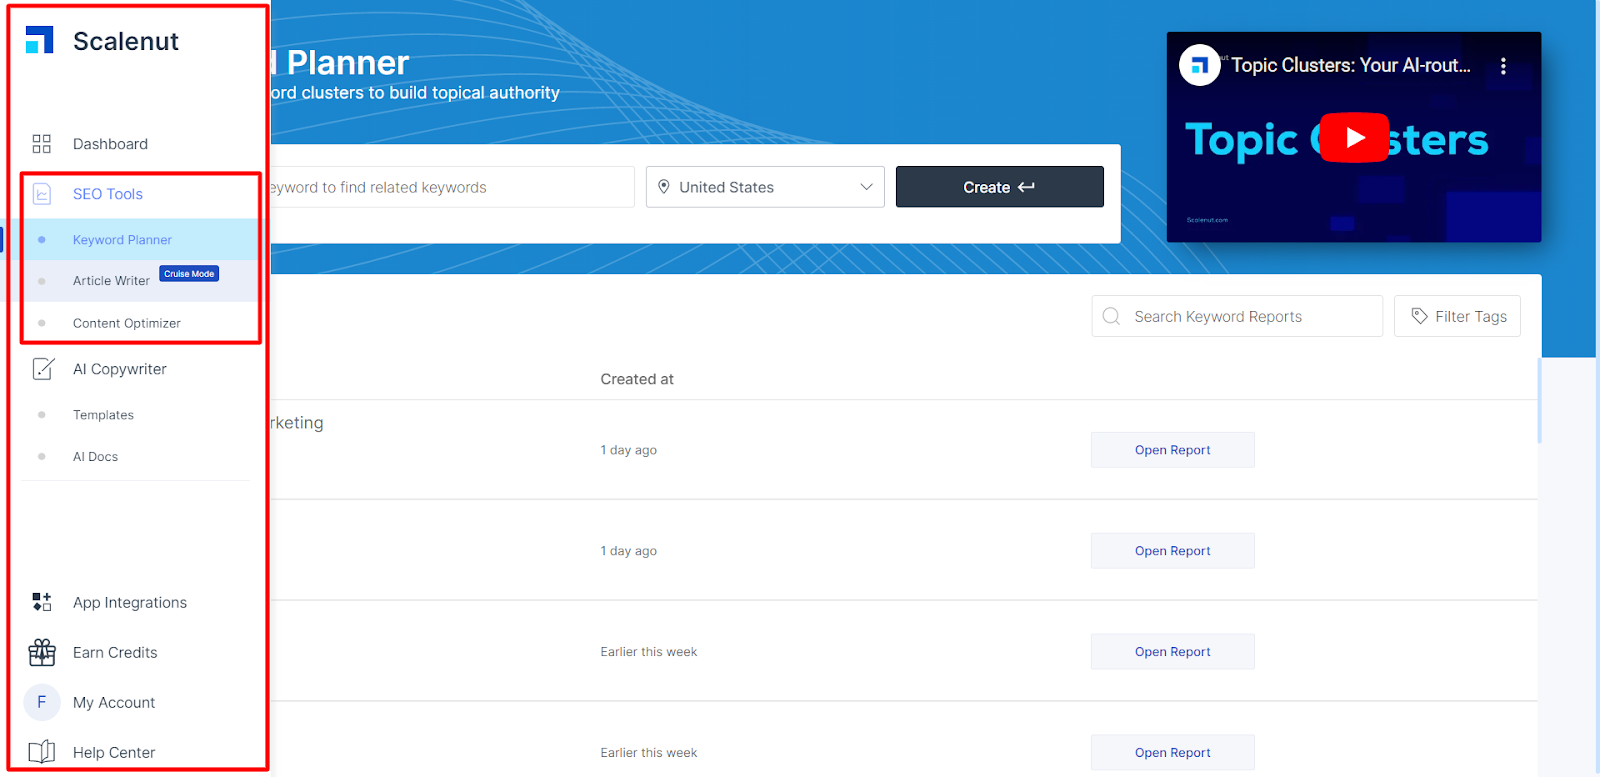1600x777 pixels.
Task: Click the My Account avatar icon
Action: [42, 702]
